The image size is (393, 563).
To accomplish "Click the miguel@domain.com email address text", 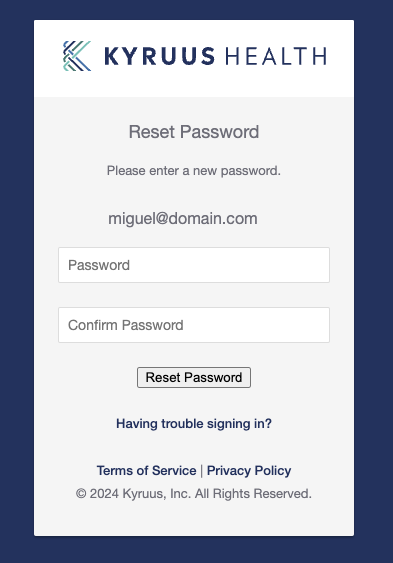I will [x=183, y=219].
